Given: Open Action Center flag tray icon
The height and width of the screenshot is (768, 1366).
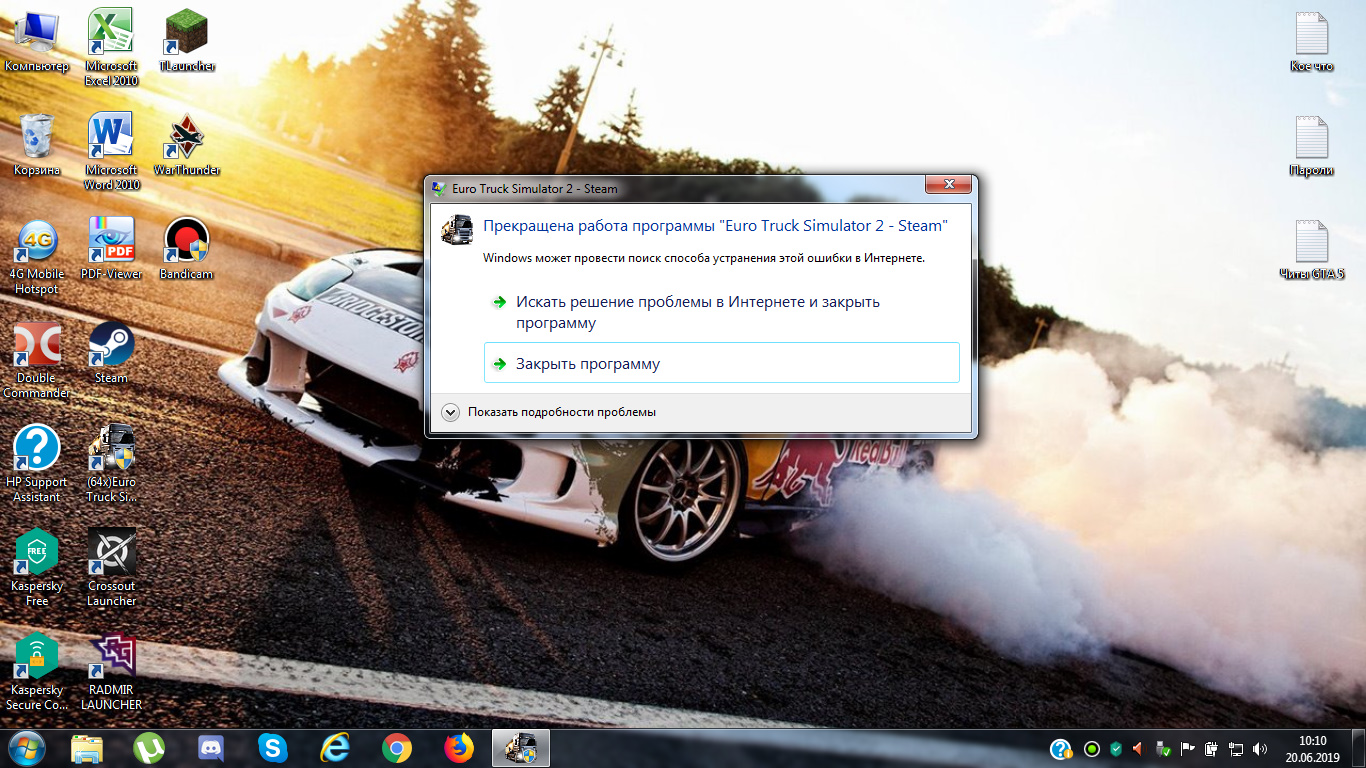Looking at the screenshot, I should point(1187,749).
